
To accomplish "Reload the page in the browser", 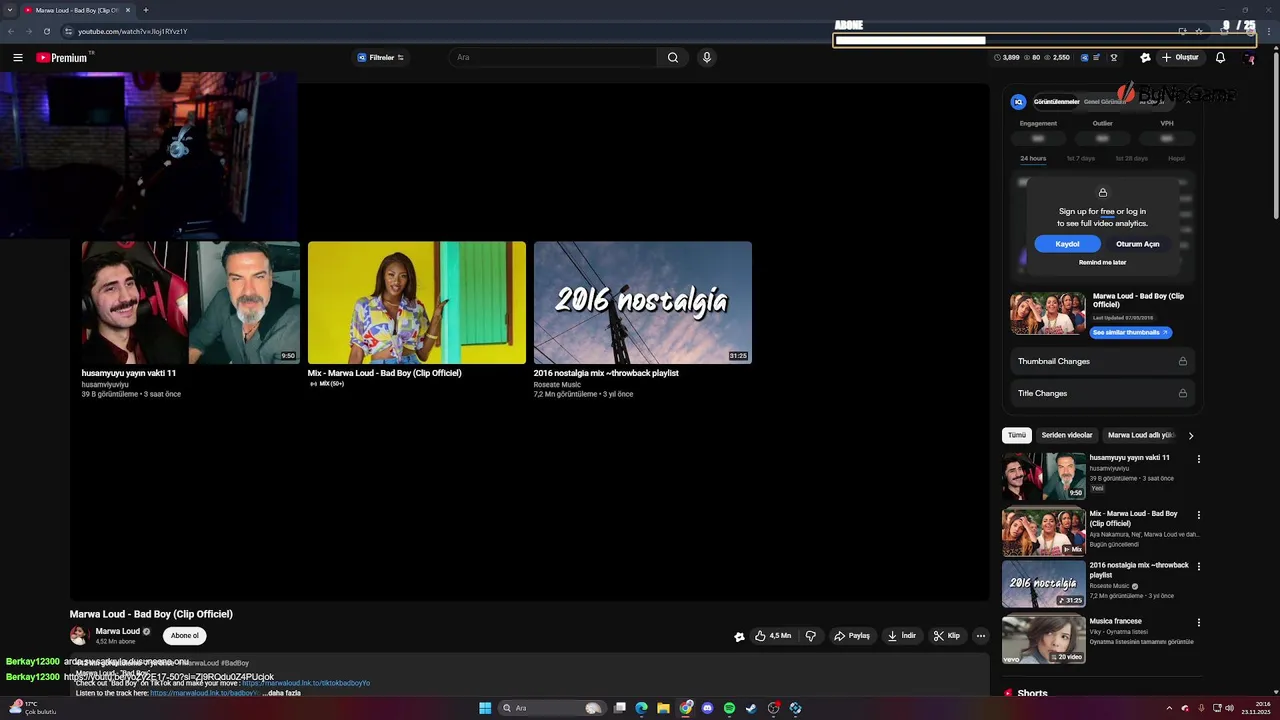I will coord(47,31).
